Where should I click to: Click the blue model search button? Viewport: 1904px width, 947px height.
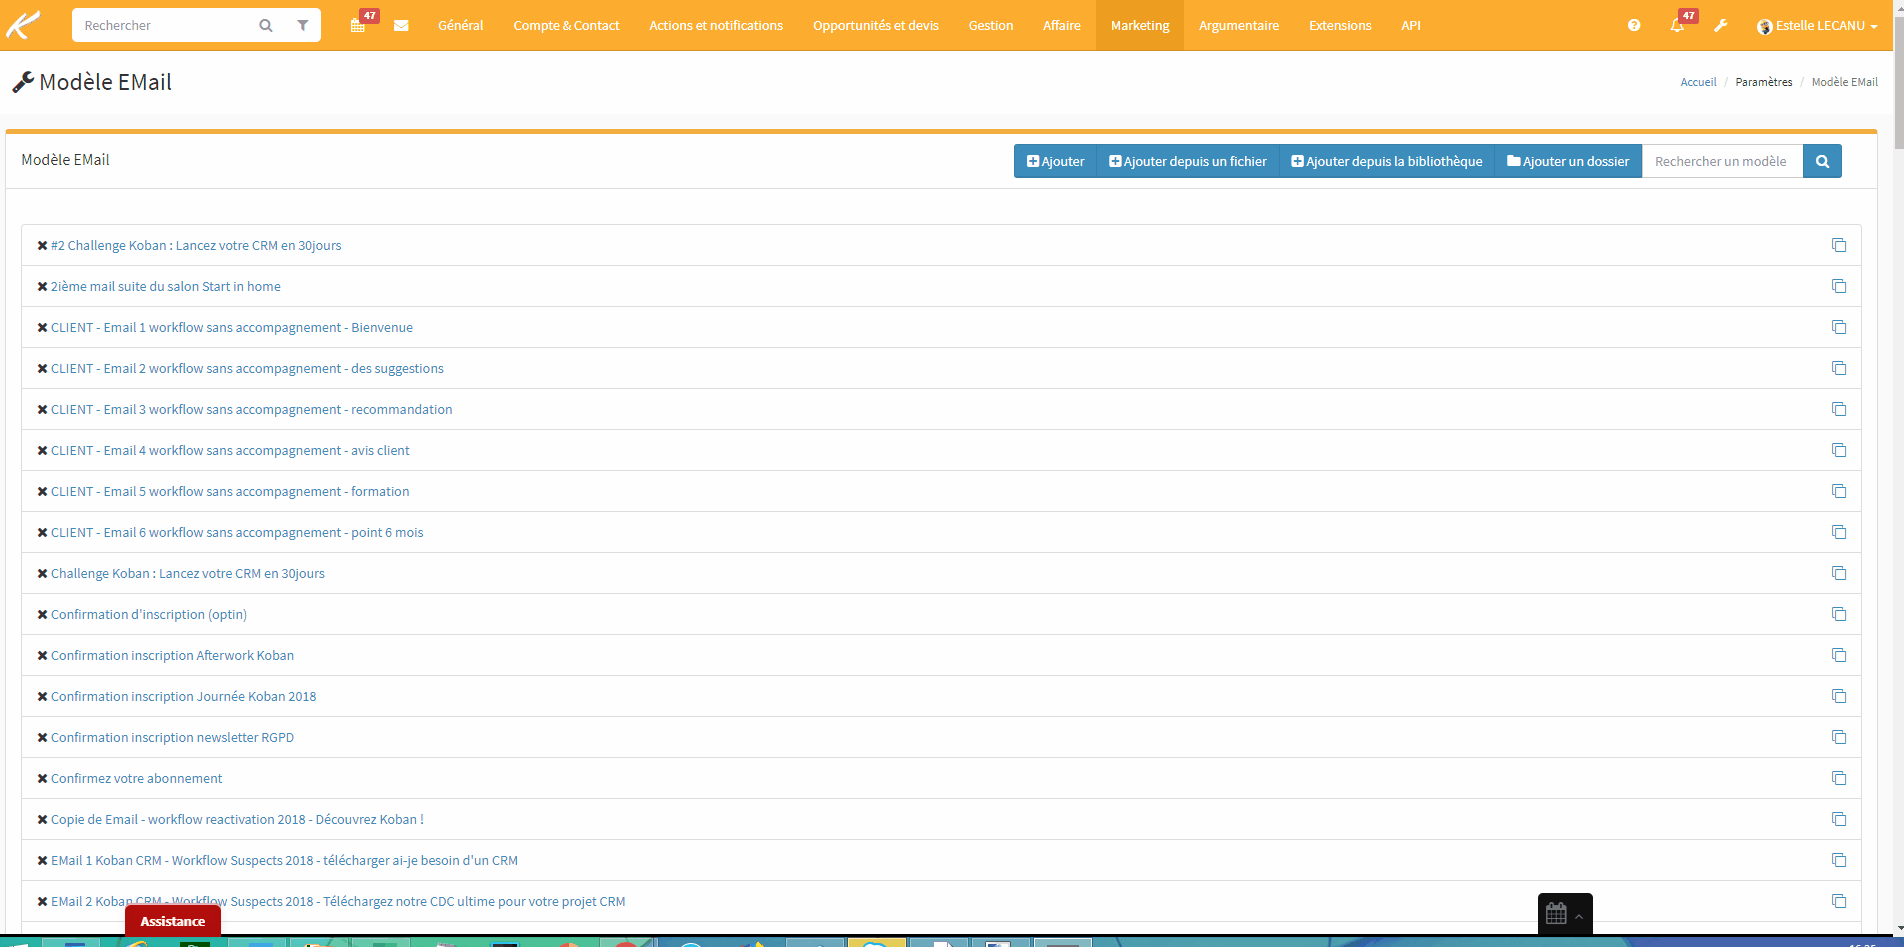1822,161
